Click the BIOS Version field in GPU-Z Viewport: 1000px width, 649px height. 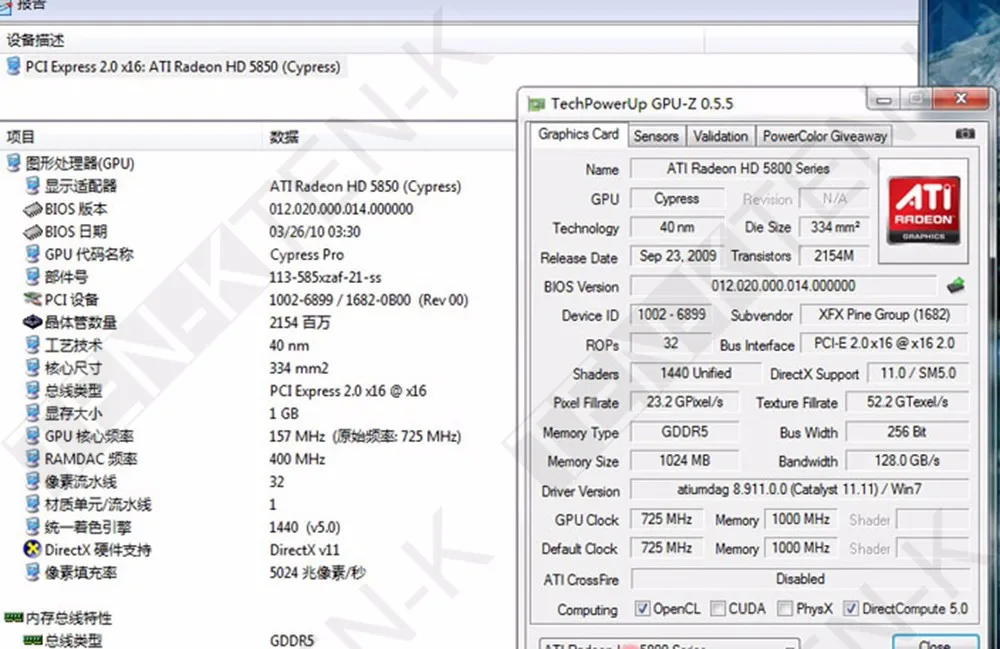783,286
